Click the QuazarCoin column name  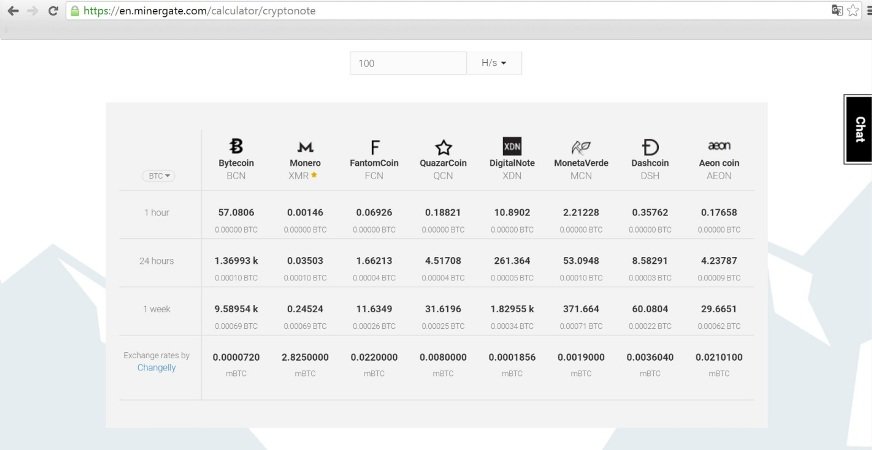coord(443,163)
